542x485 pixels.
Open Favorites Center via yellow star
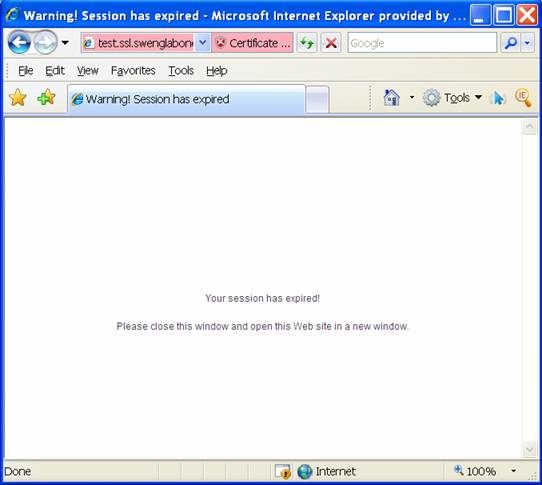click(18, 97)
